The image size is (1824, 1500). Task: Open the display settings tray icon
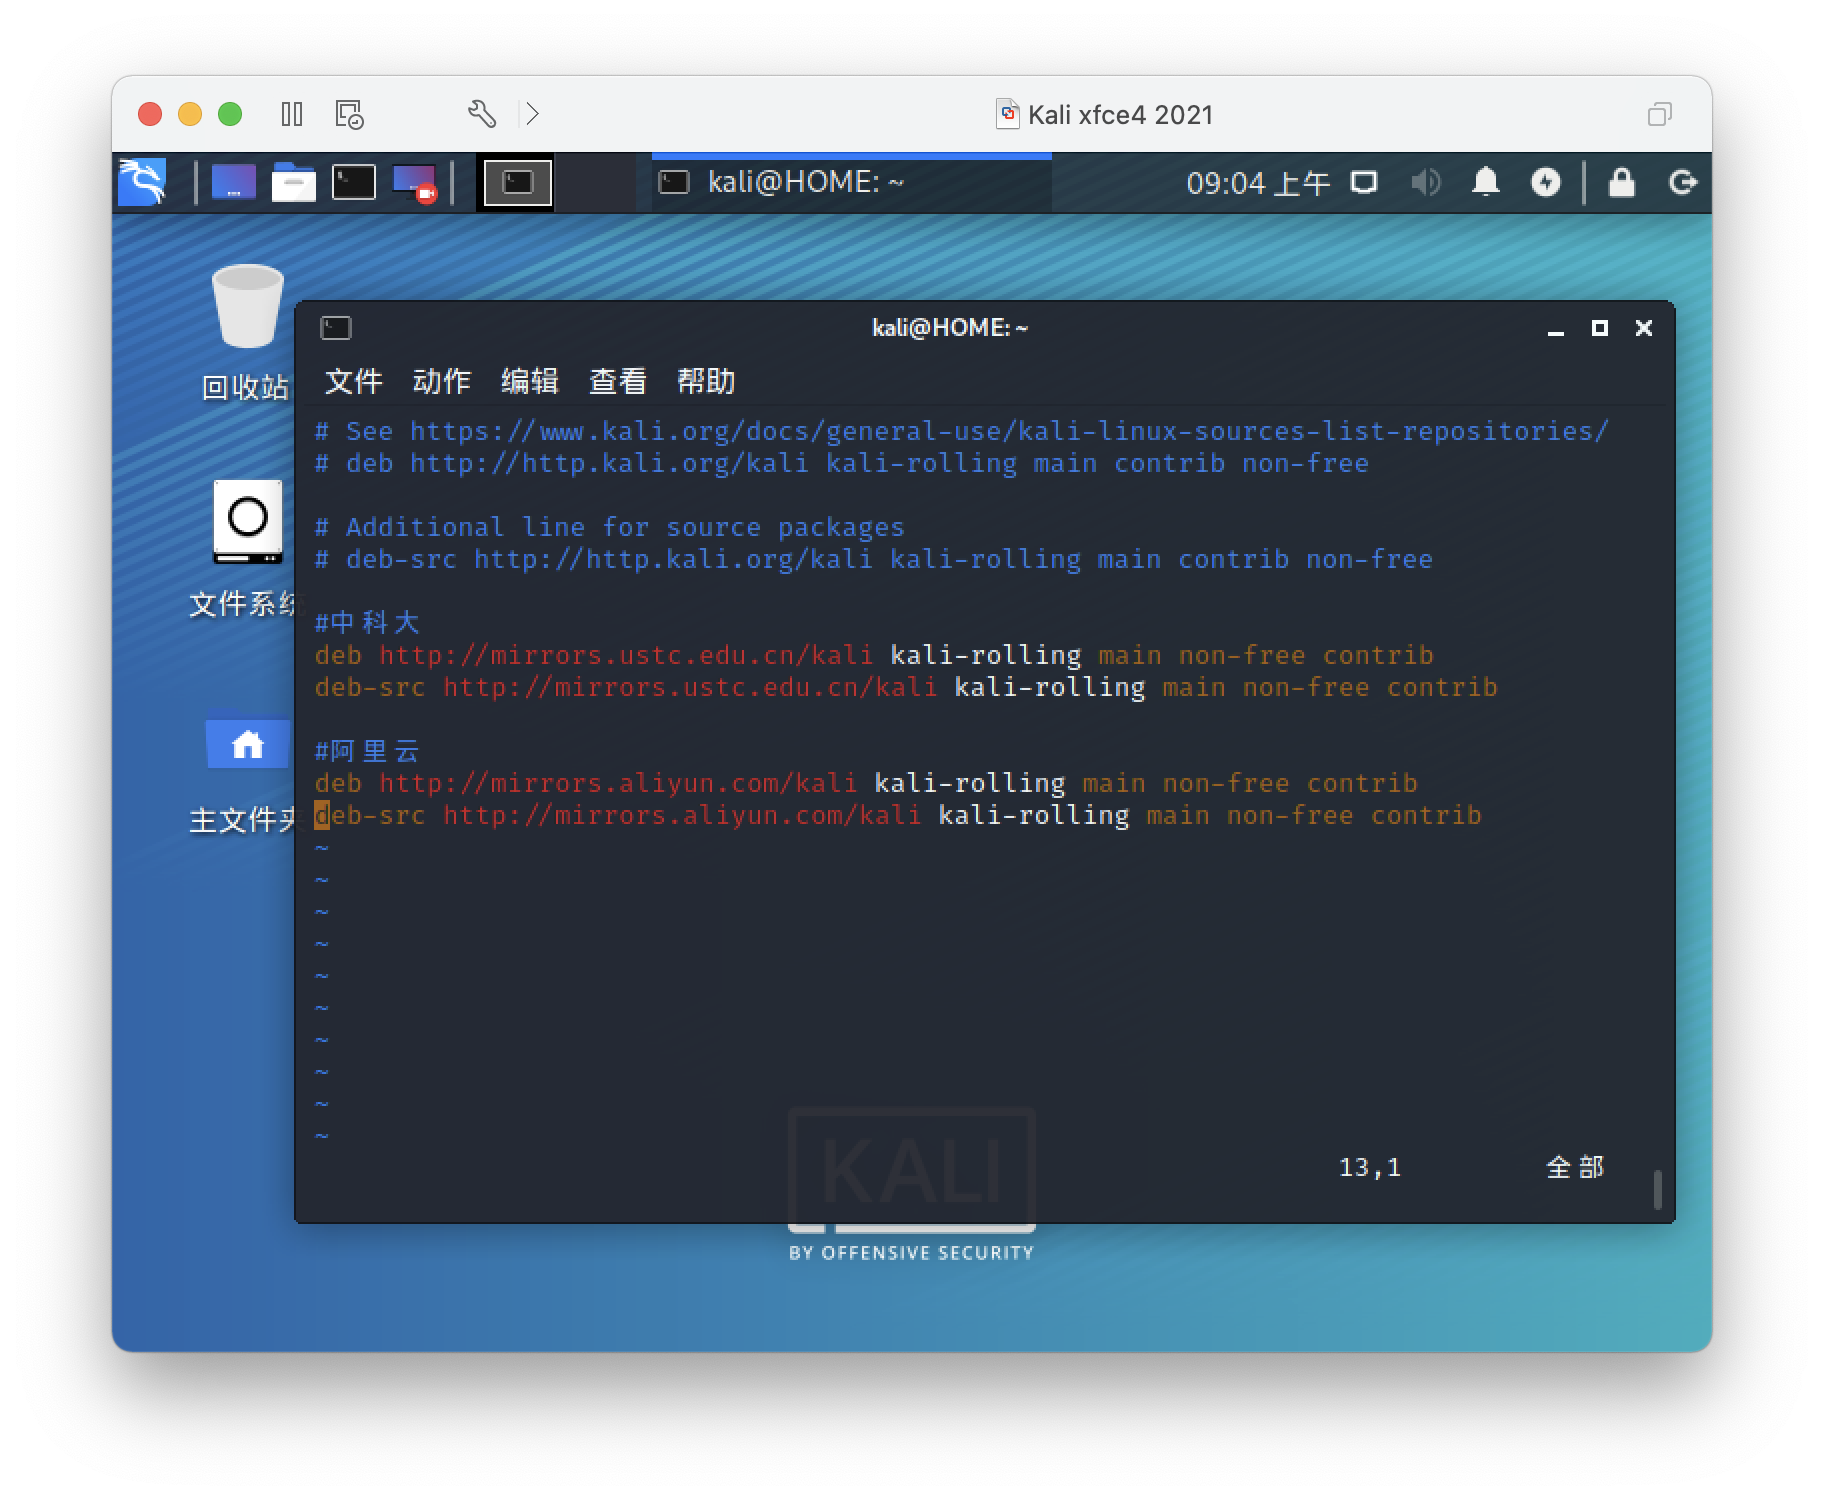pyautogui.click(x=1364, y=183)
